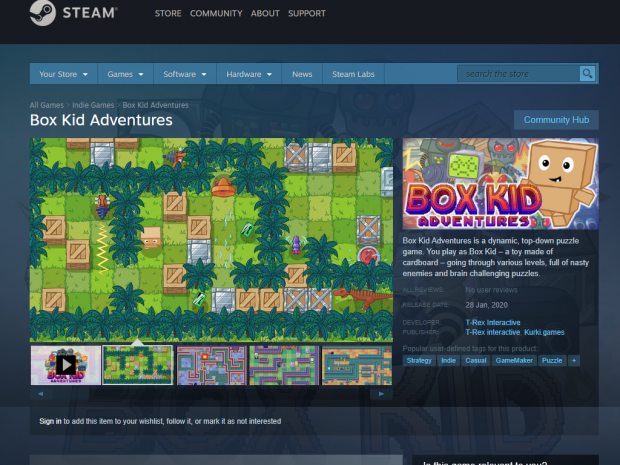Click the Box Kid Adventures header banner image
620x465 pixels.
(501, 183)
